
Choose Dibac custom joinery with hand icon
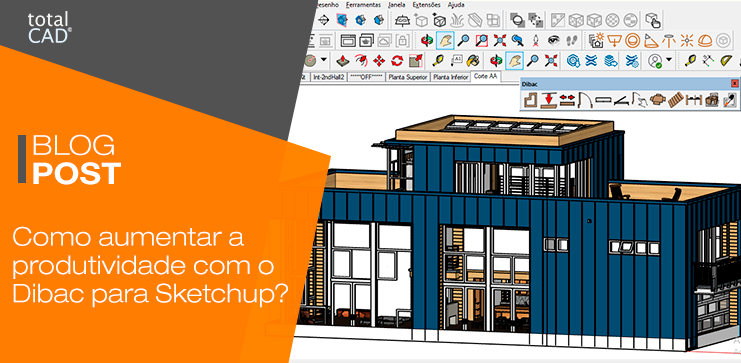(x=639, y=100)
